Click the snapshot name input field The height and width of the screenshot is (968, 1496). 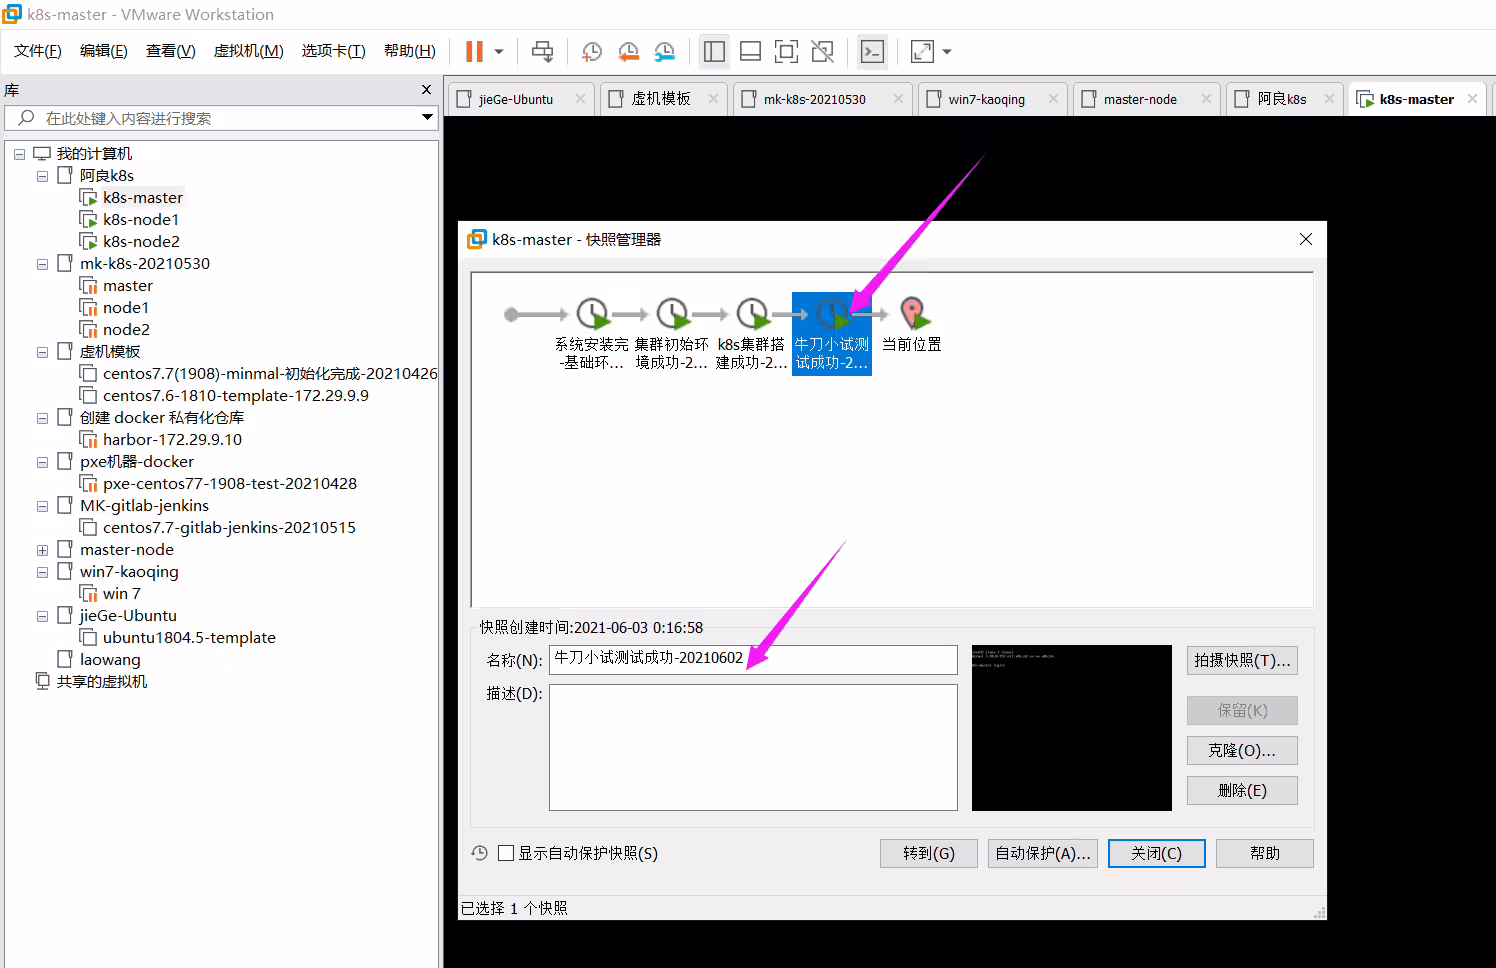point(753,658)
